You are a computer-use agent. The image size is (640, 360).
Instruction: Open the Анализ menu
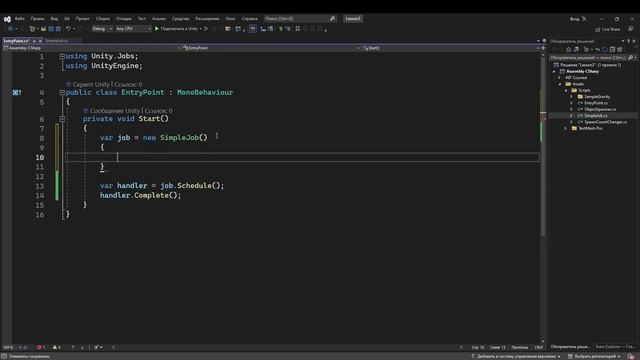(x=159, y=19)
